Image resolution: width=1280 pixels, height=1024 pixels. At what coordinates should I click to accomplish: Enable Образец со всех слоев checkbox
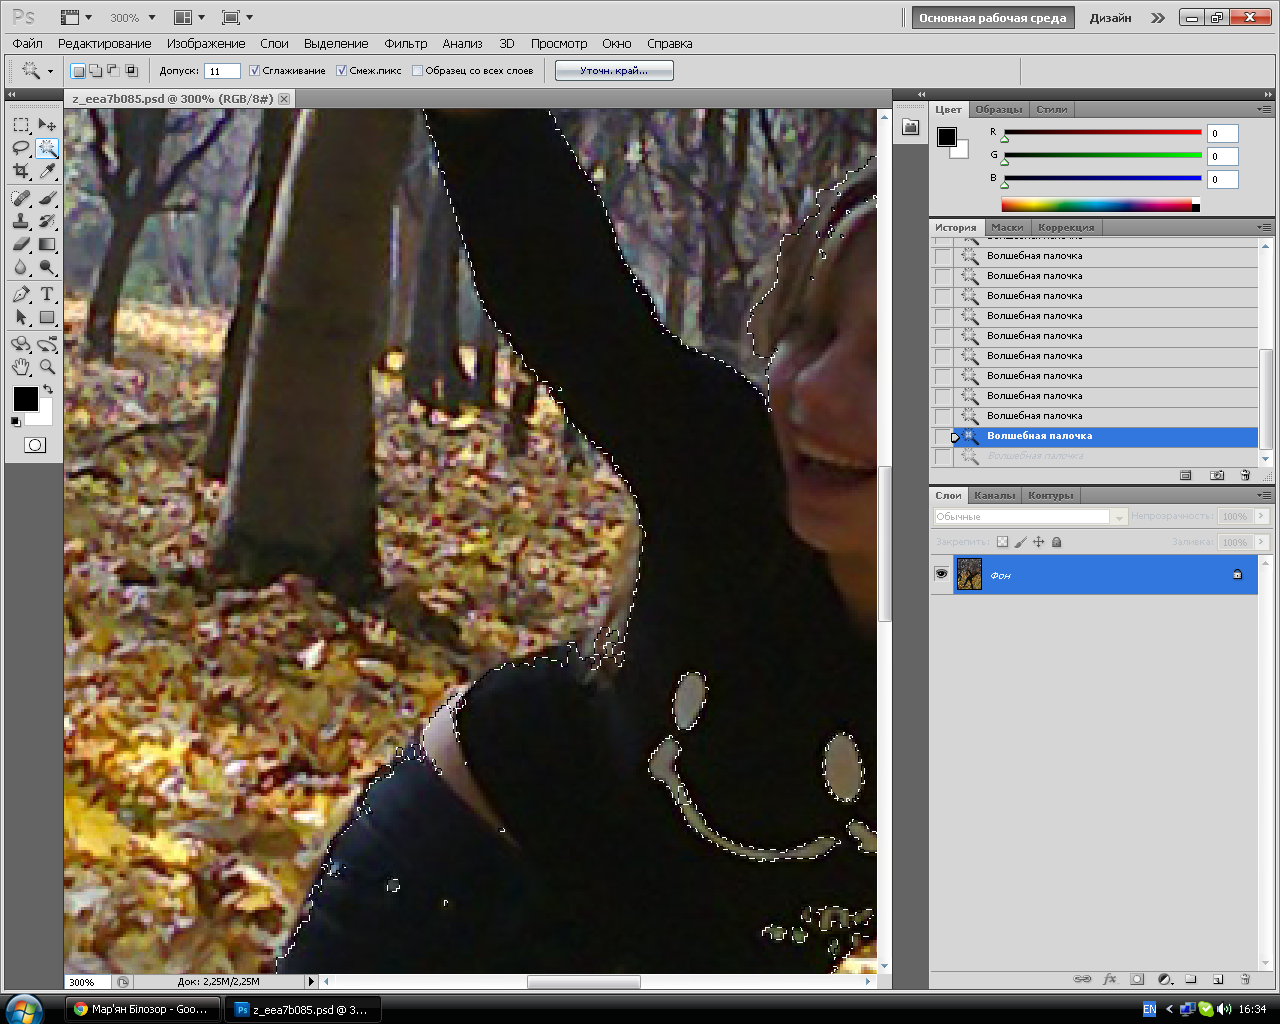click(x=417, y=70)
